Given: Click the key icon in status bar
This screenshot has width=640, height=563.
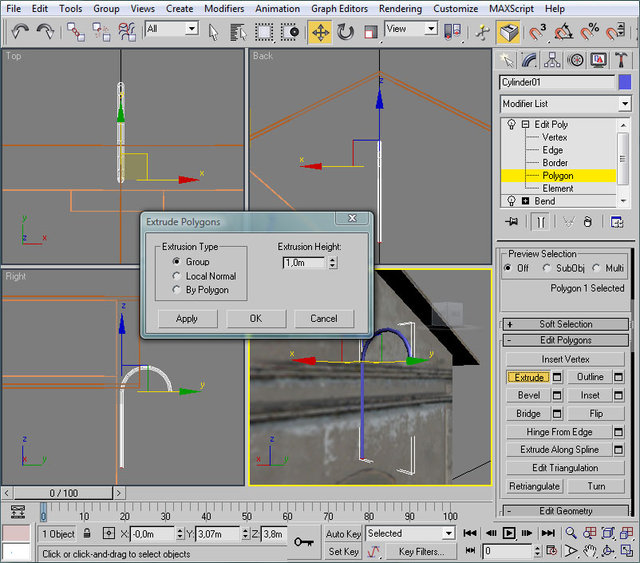Looking at the screenshot, I should [304, 541].
